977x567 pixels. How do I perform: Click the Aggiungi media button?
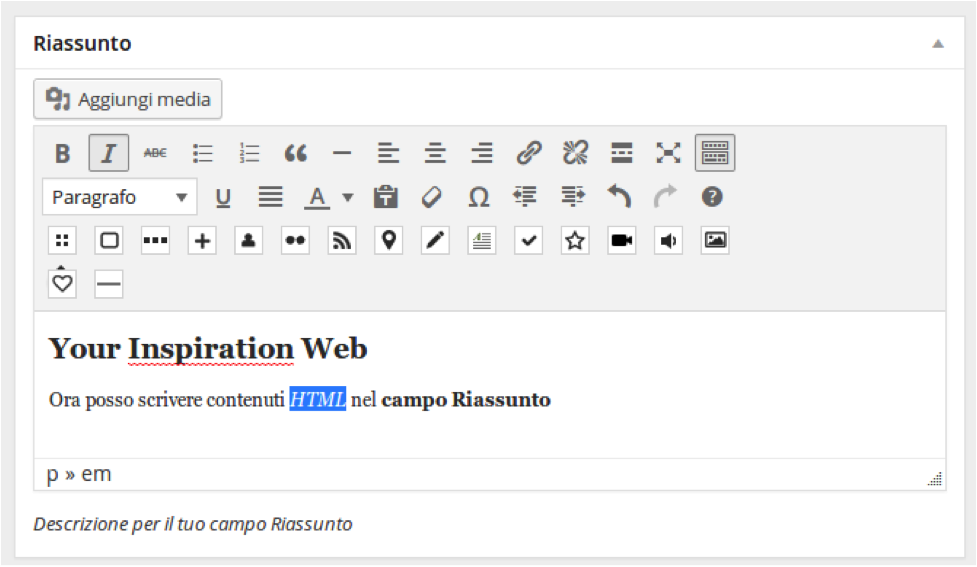tap(128, 99)
